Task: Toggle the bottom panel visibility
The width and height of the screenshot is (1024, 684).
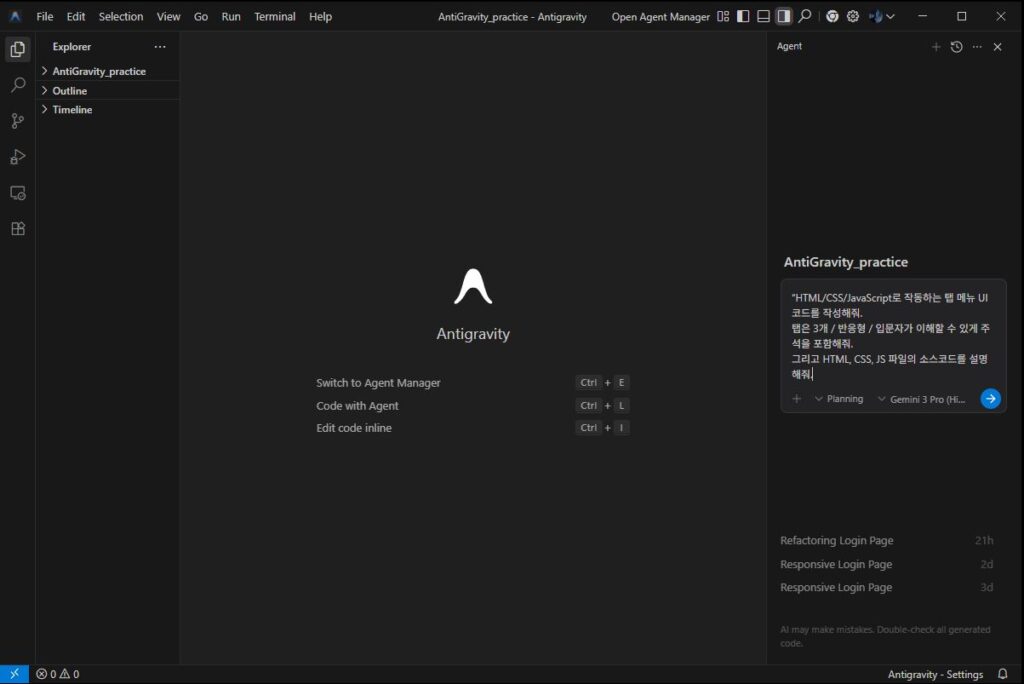Action: click(762, 16)
